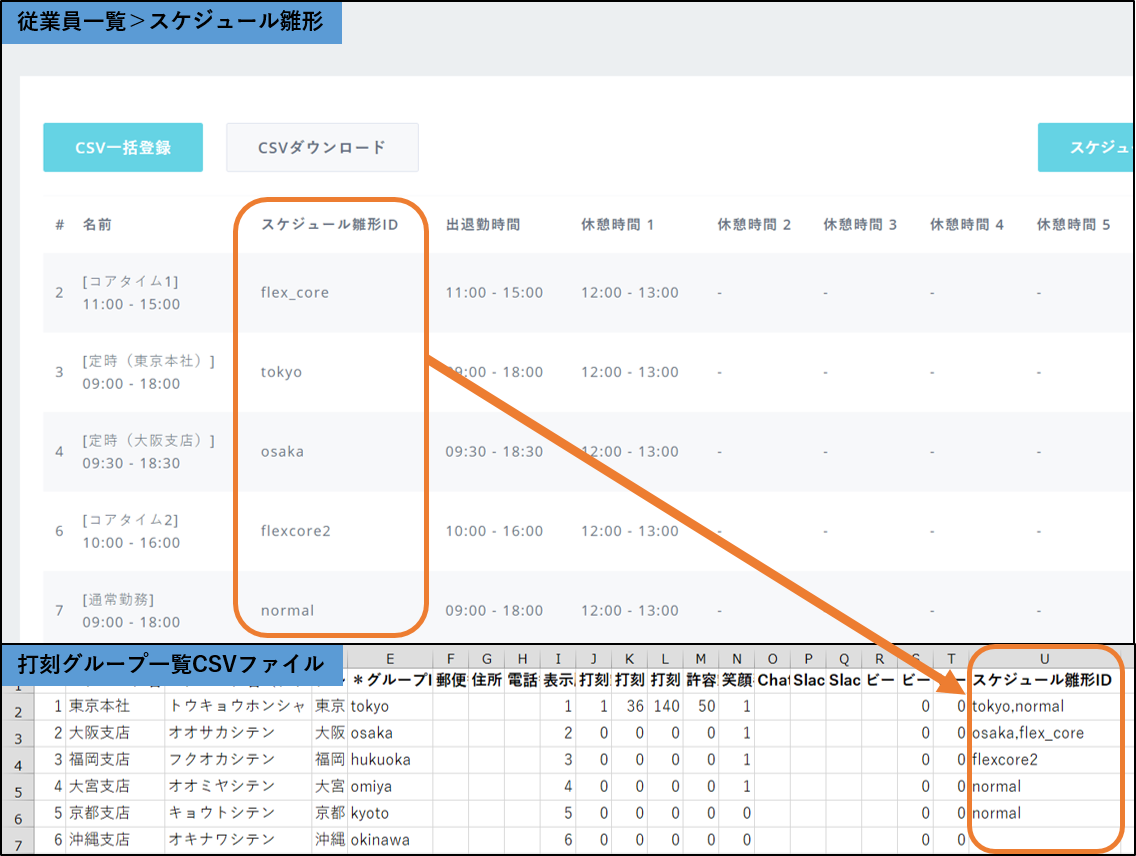1136x856 pixels.
Task: Click the [定時（大阪支店）] schedule name
Action: 149,440
